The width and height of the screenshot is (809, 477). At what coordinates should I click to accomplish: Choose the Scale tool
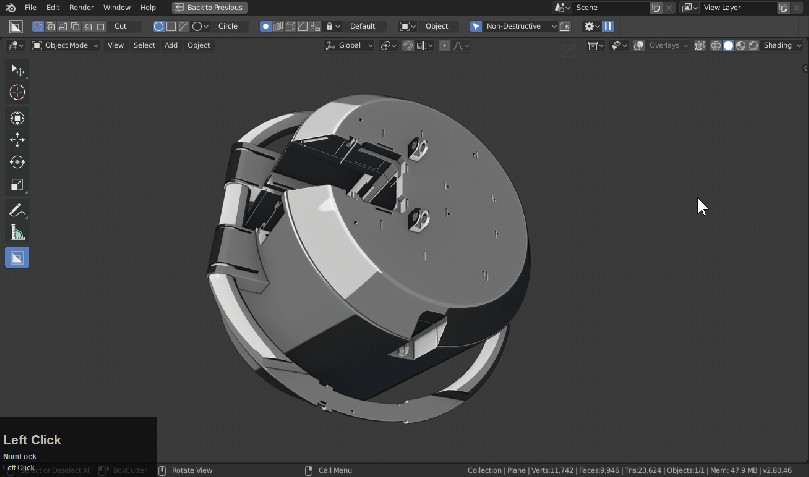click(17, 185)
